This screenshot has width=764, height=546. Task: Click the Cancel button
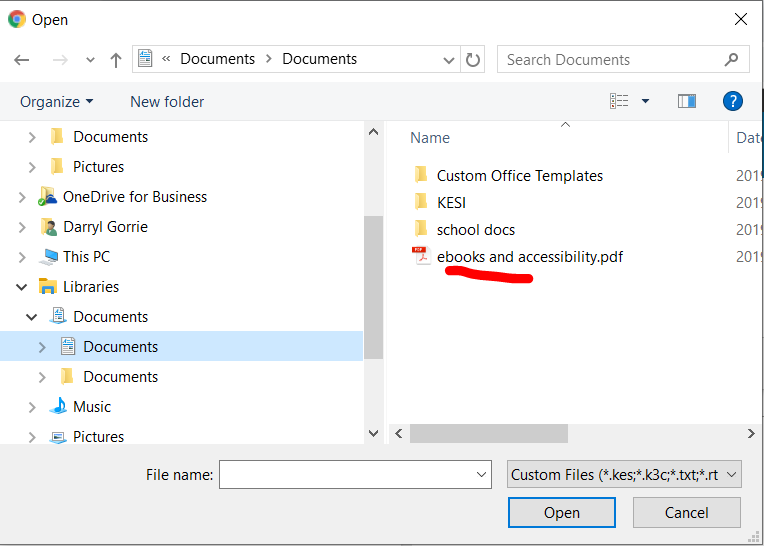tap(687, 512)
